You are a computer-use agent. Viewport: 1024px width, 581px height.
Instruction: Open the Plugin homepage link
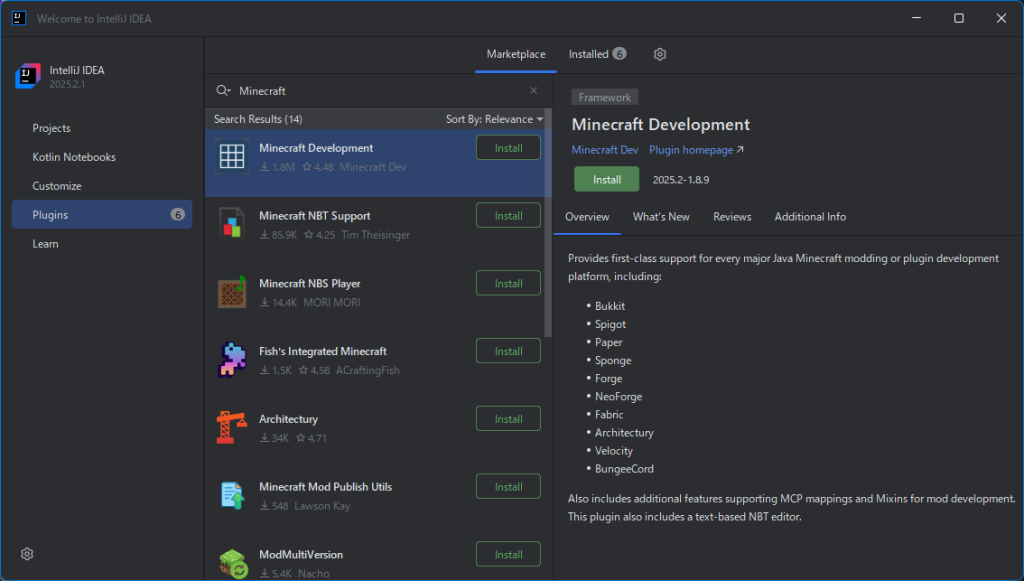point(696,150)
